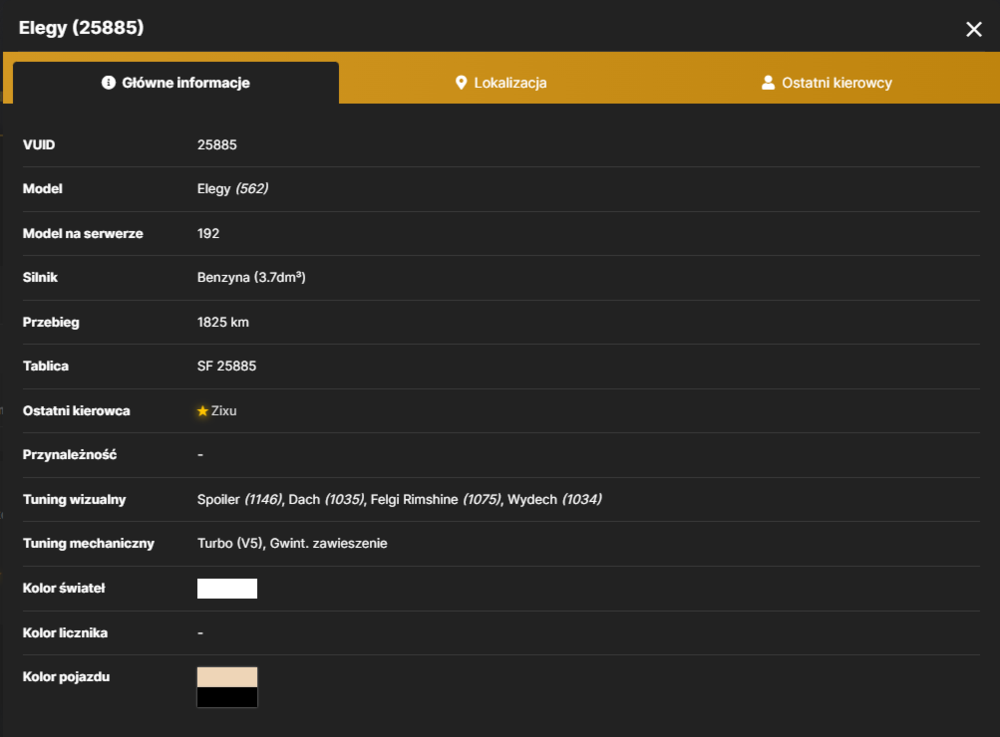This screenshot has width=1000, height=737.
Task: Click the Kolor świateł label
Action: (x=64, y=588)
